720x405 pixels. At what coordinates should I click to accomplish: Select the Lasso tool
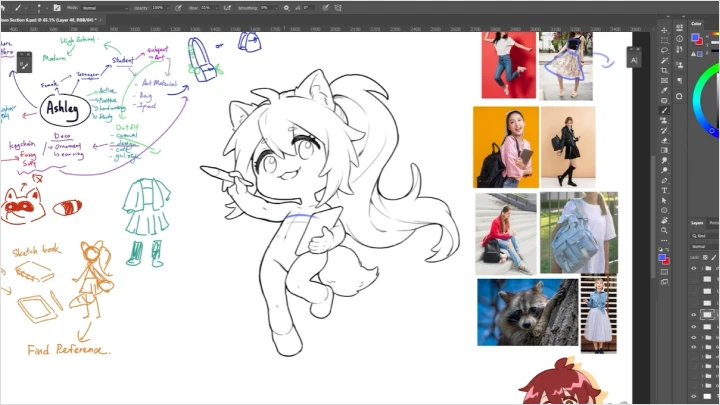[664, 48]
